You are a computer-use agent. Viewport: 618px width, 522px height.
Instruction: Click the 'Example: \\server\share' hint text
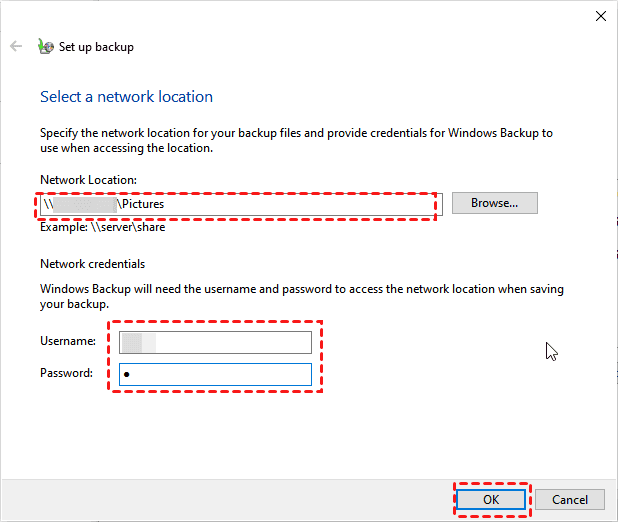point(102,228)
